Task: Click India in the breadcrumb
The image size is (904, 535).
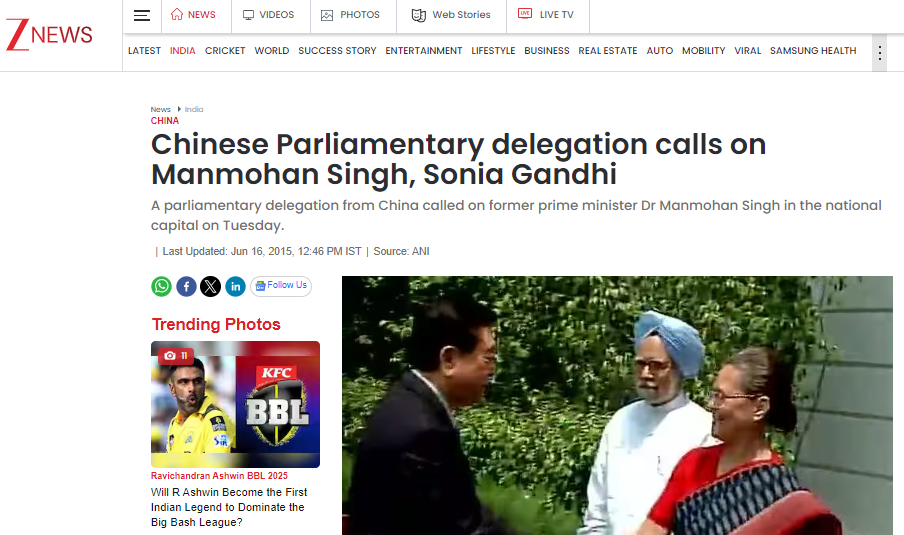Action: 194,109
